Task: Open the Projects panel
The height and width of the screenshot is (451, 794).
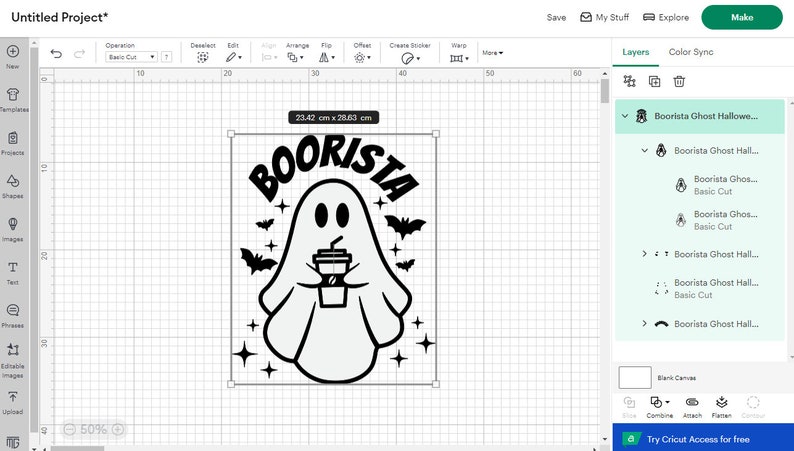Action: point(13,143)
